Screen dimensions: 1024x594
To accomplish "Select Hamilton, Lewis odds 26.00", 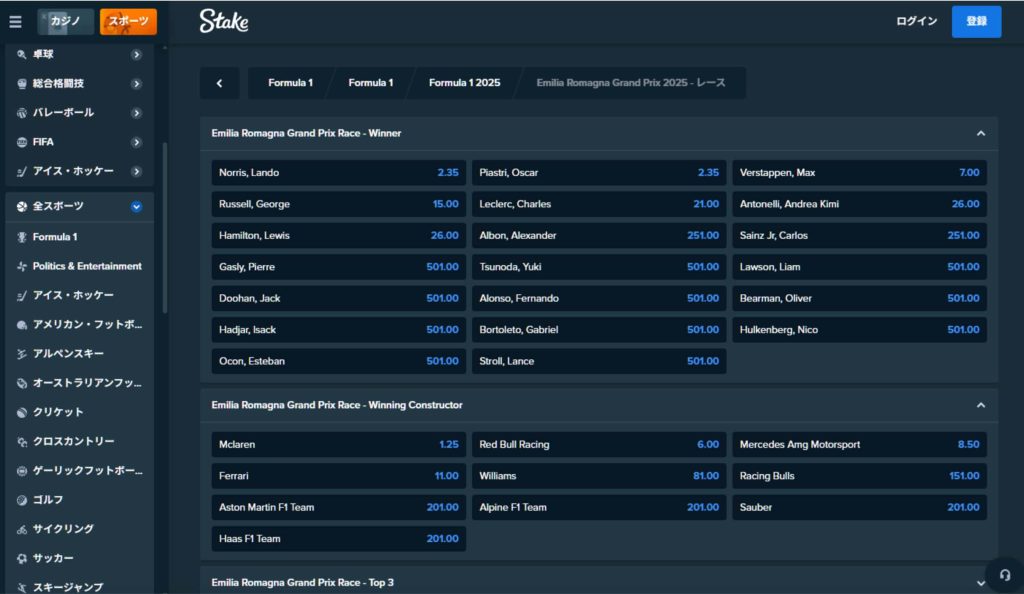I will pos(339,236).
